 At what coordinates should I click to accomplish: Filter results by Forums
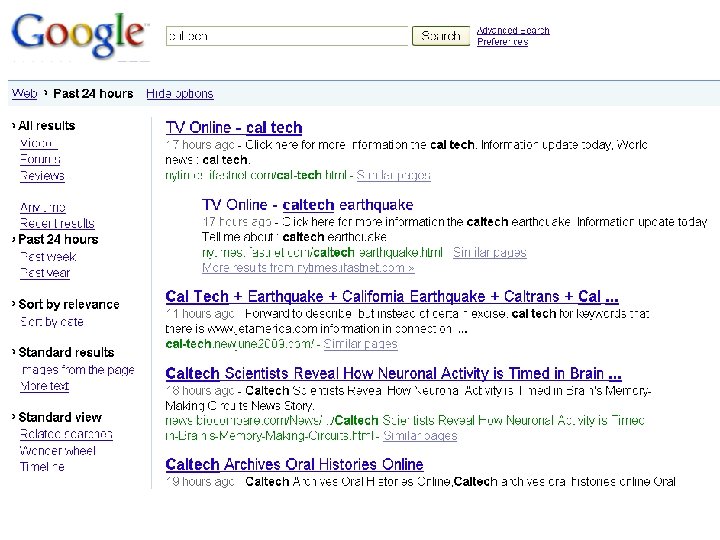click(x=40, y=159)
